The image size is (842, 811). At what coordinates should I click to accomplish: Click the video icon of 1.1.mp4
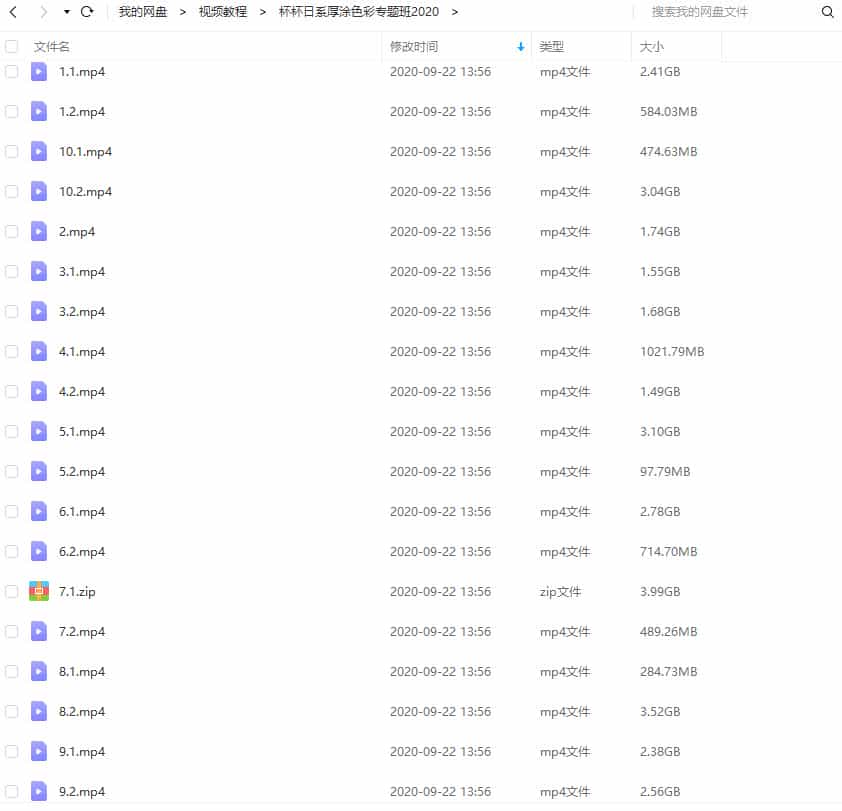[x=39, y=71]
